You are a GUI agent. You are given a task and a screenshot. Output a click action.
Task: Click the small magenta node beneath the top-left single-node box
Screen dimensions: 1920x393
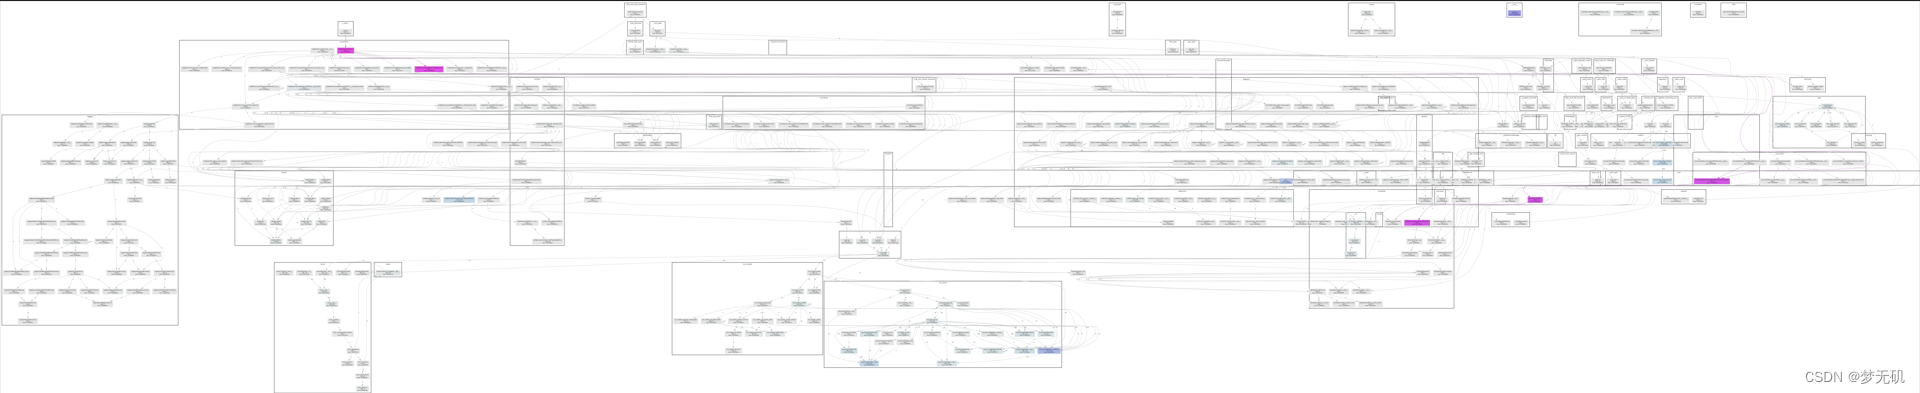345,50
